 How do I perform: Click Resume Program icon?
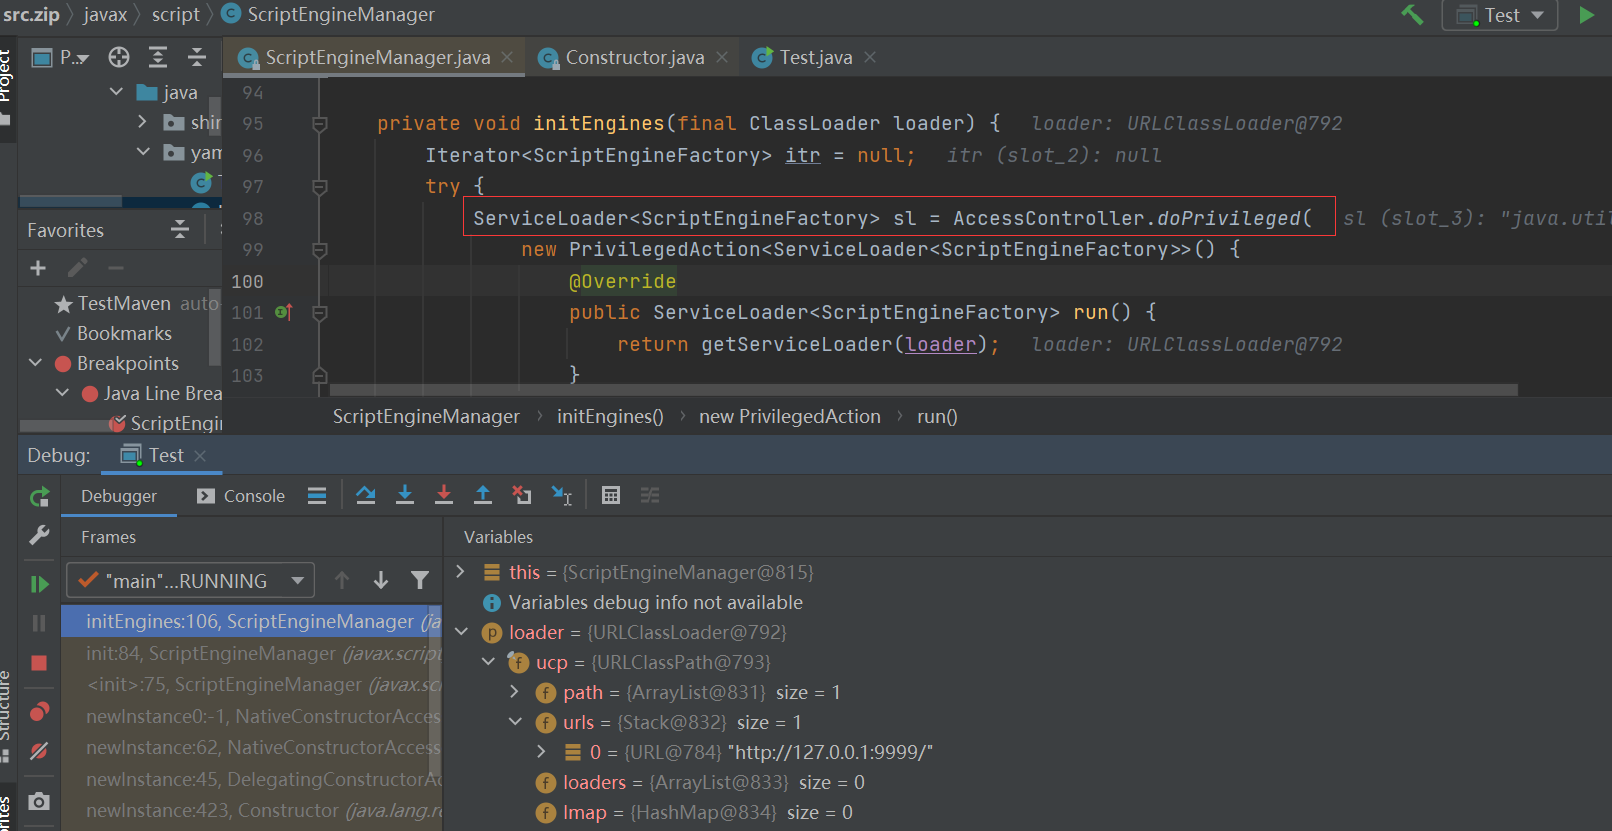click(40, 584)
